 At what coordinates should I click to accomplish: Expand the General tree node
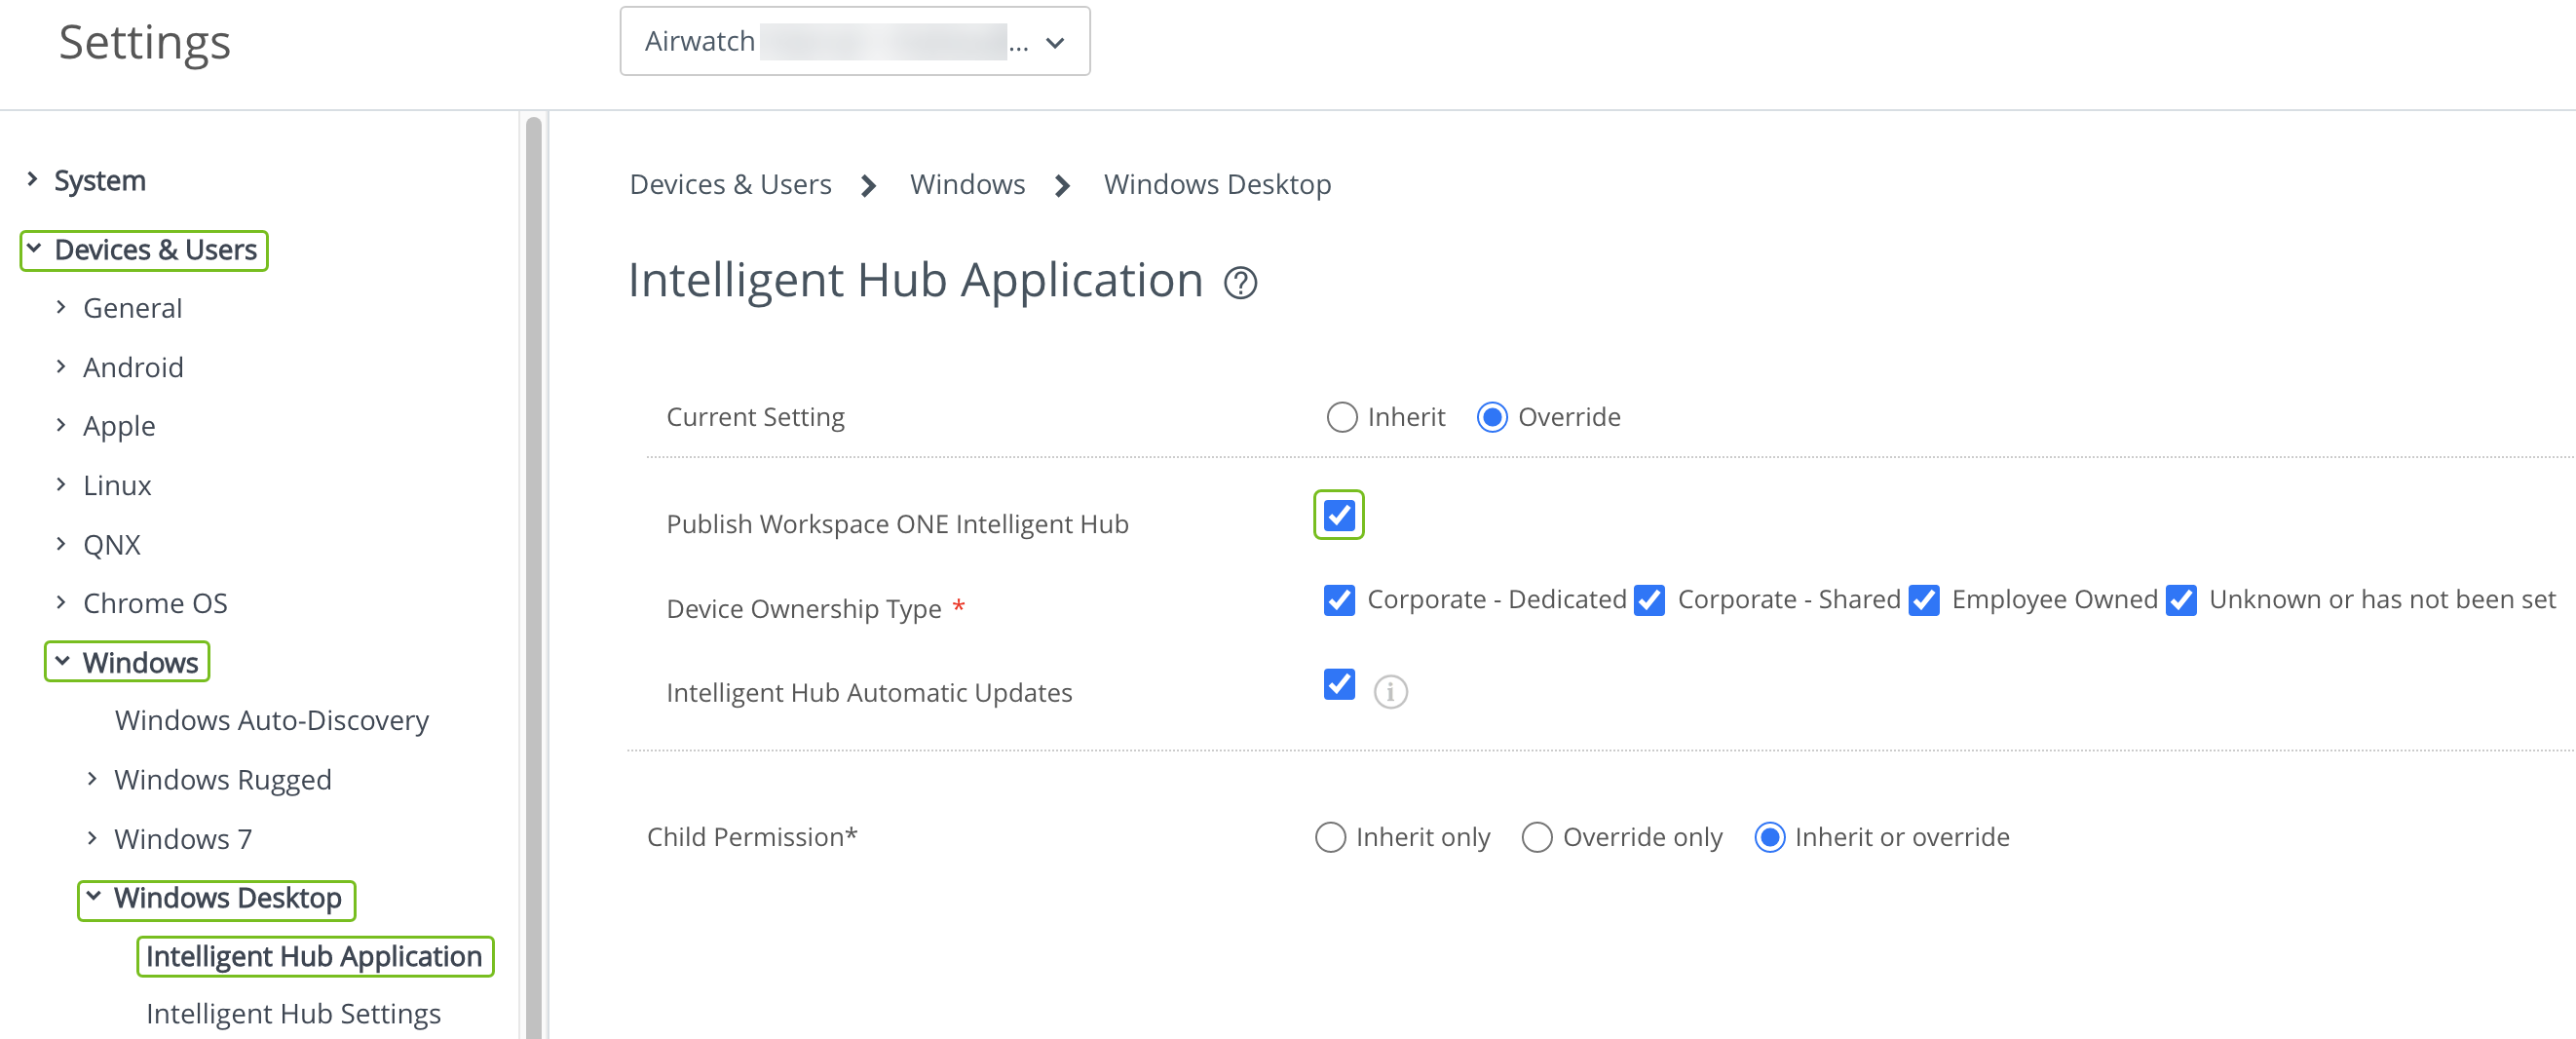point(61,307)
